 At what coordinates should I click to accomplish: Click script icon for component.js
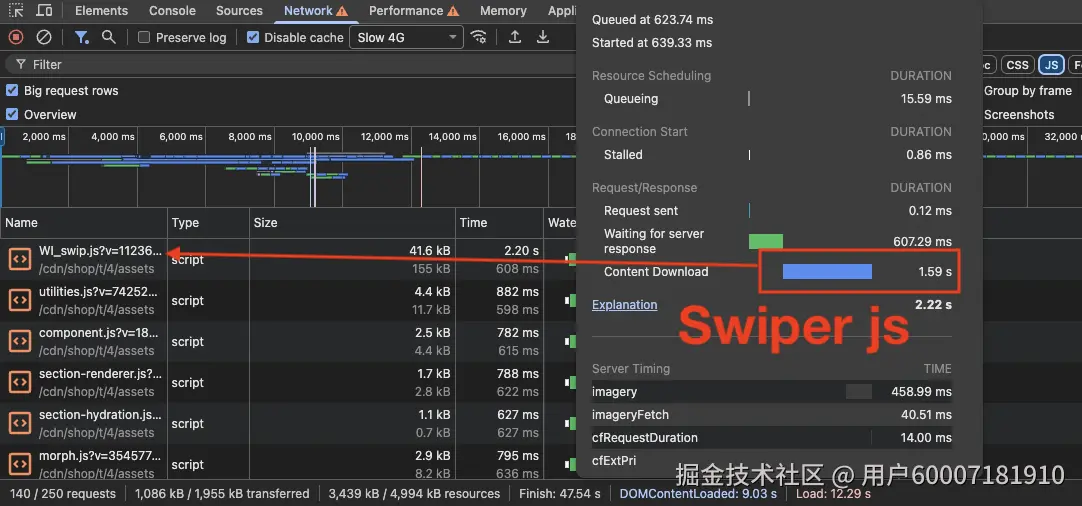click(x=20, y=341)
